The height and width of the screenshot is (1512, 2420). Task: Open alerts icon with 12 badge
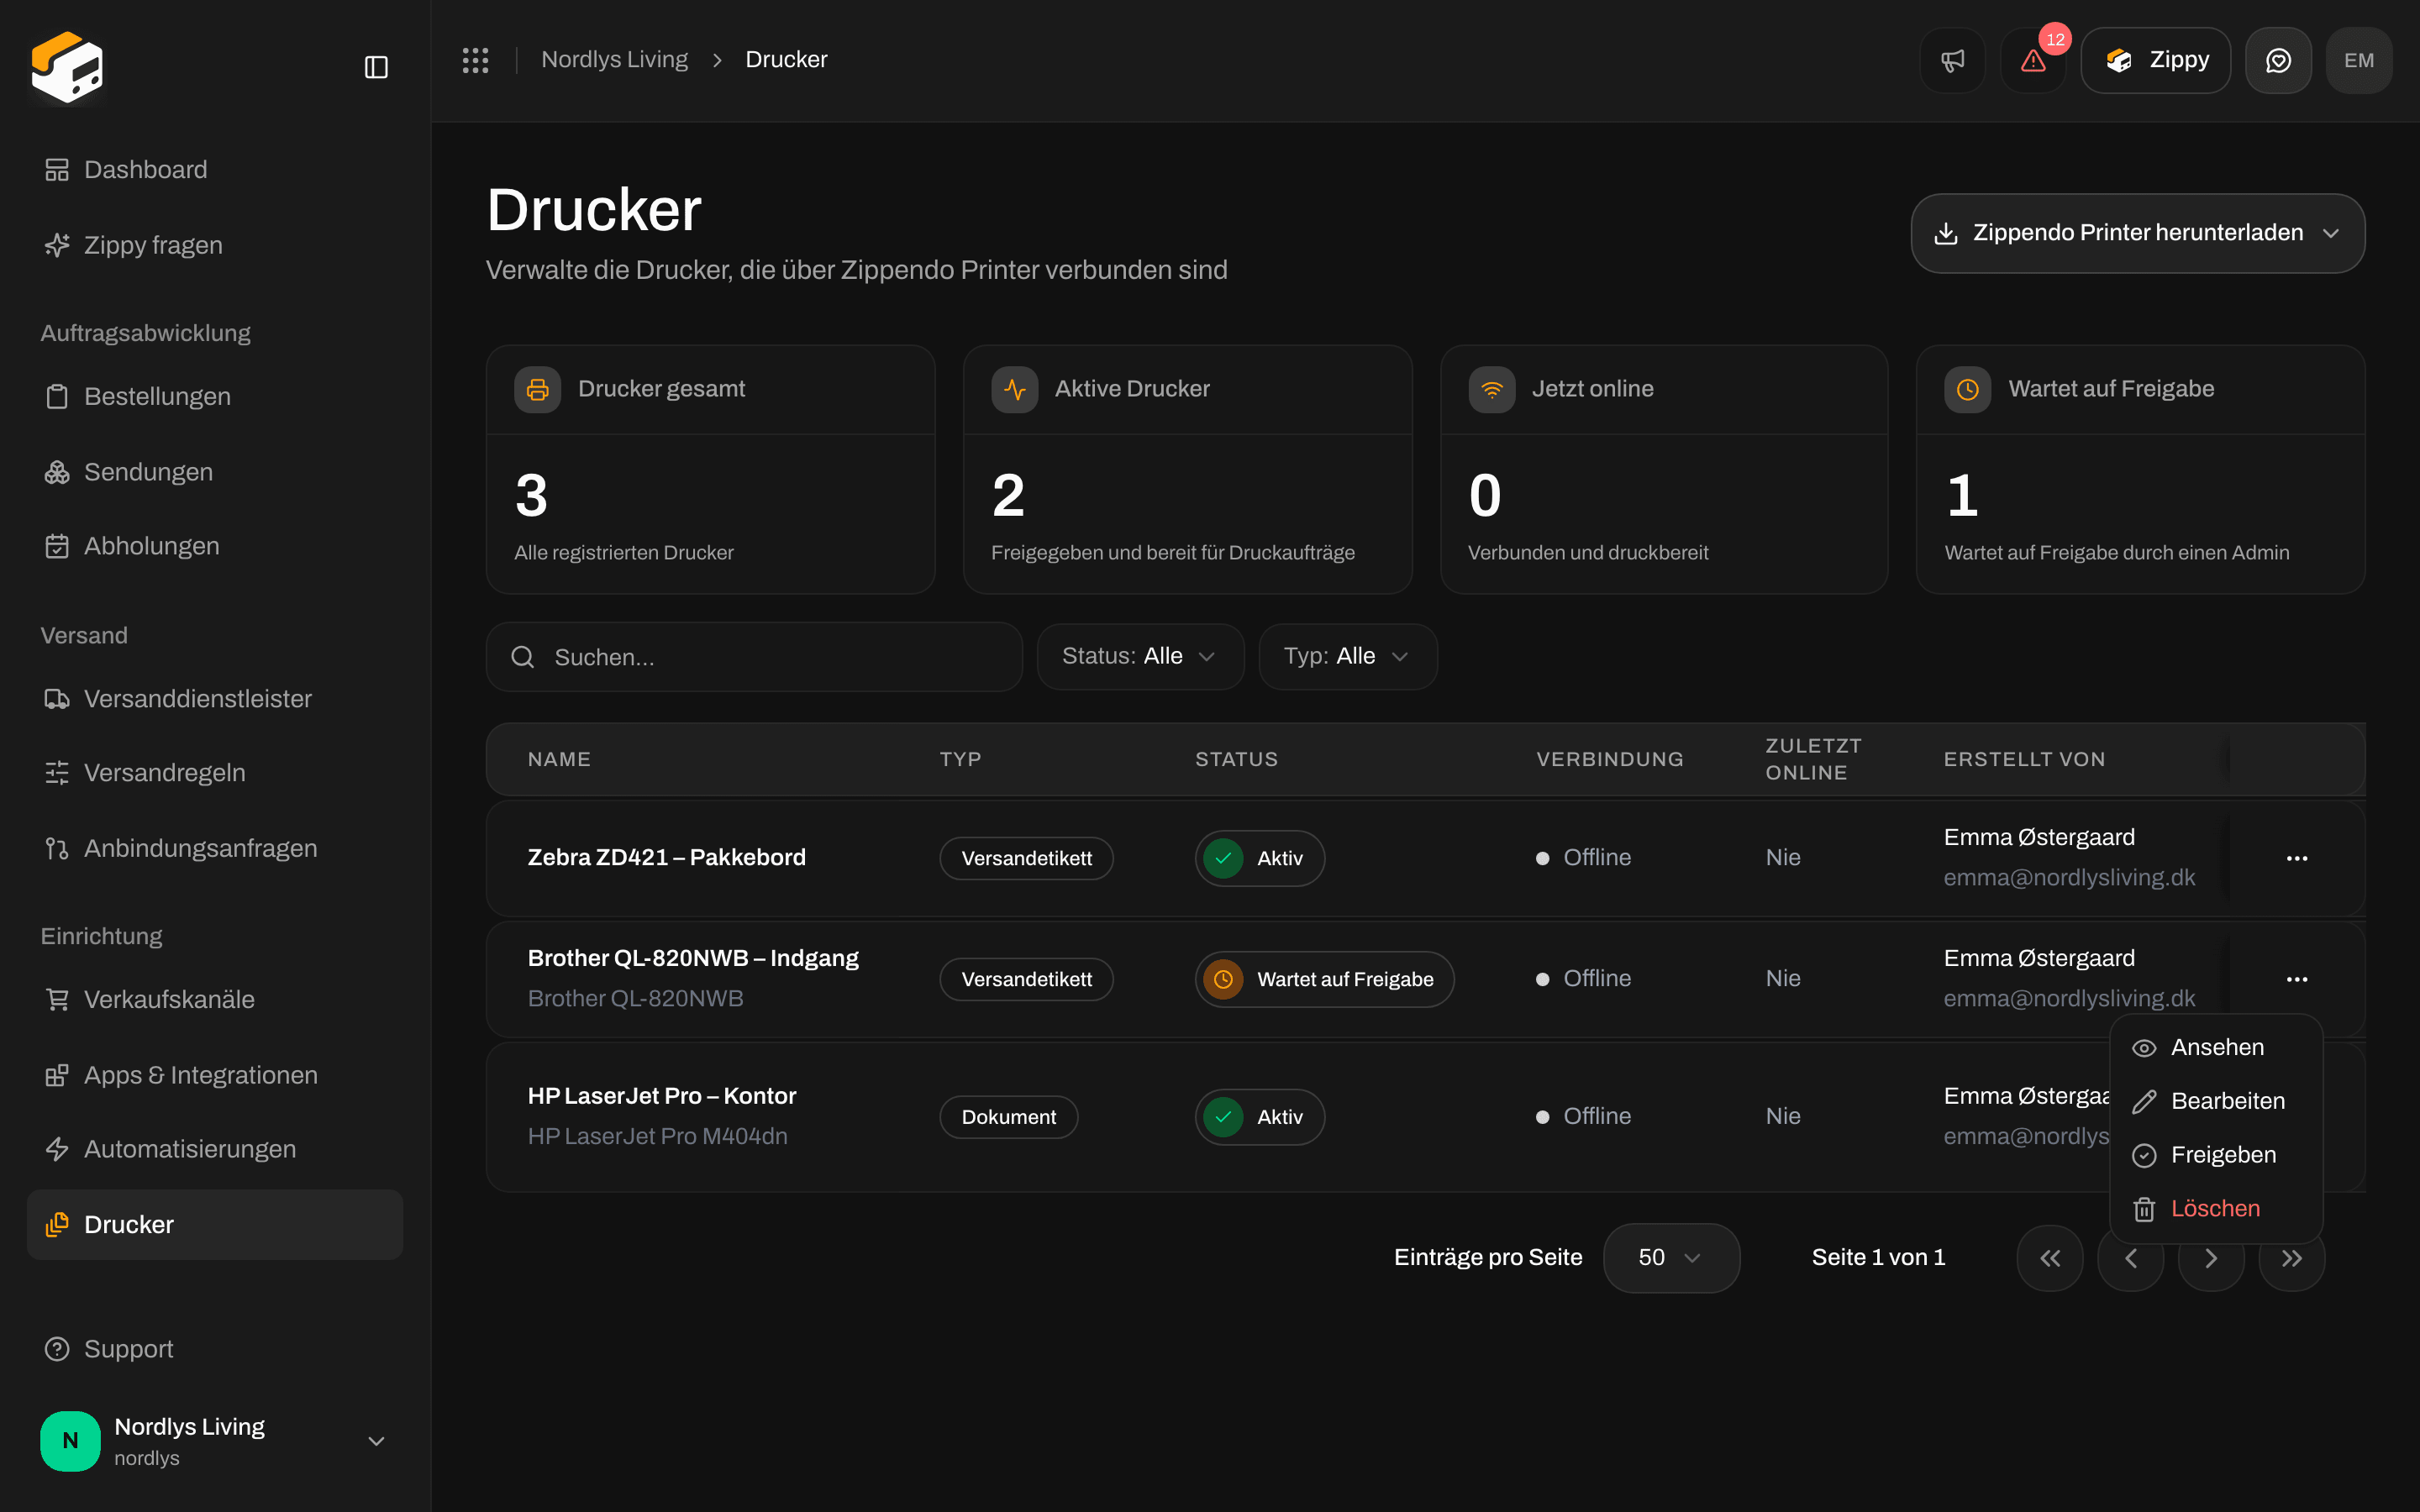tap(2033, 60)
